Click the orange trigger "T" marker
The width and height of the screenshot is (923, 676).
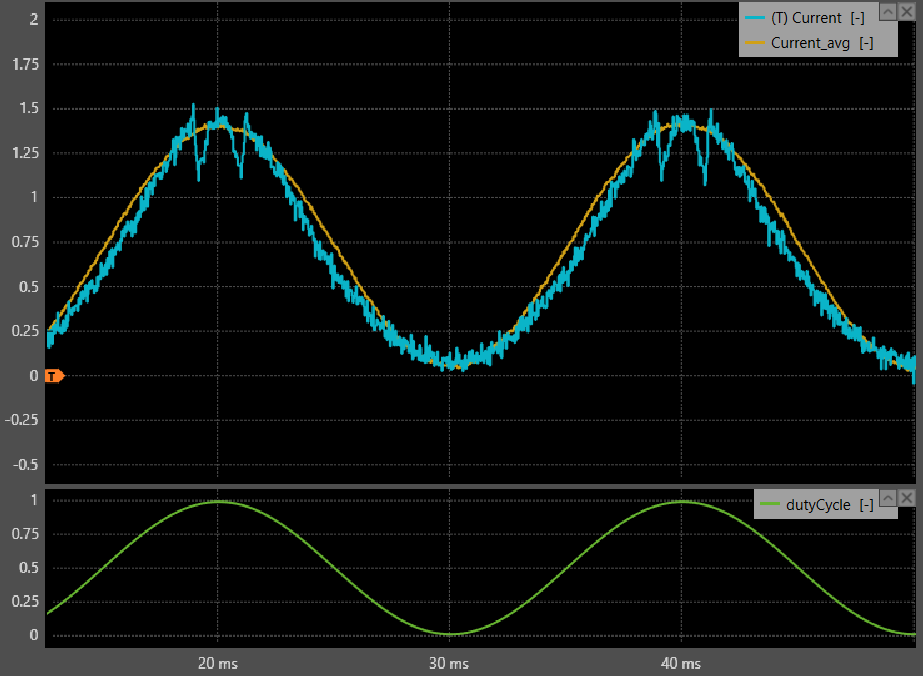(x=52, y=374)
